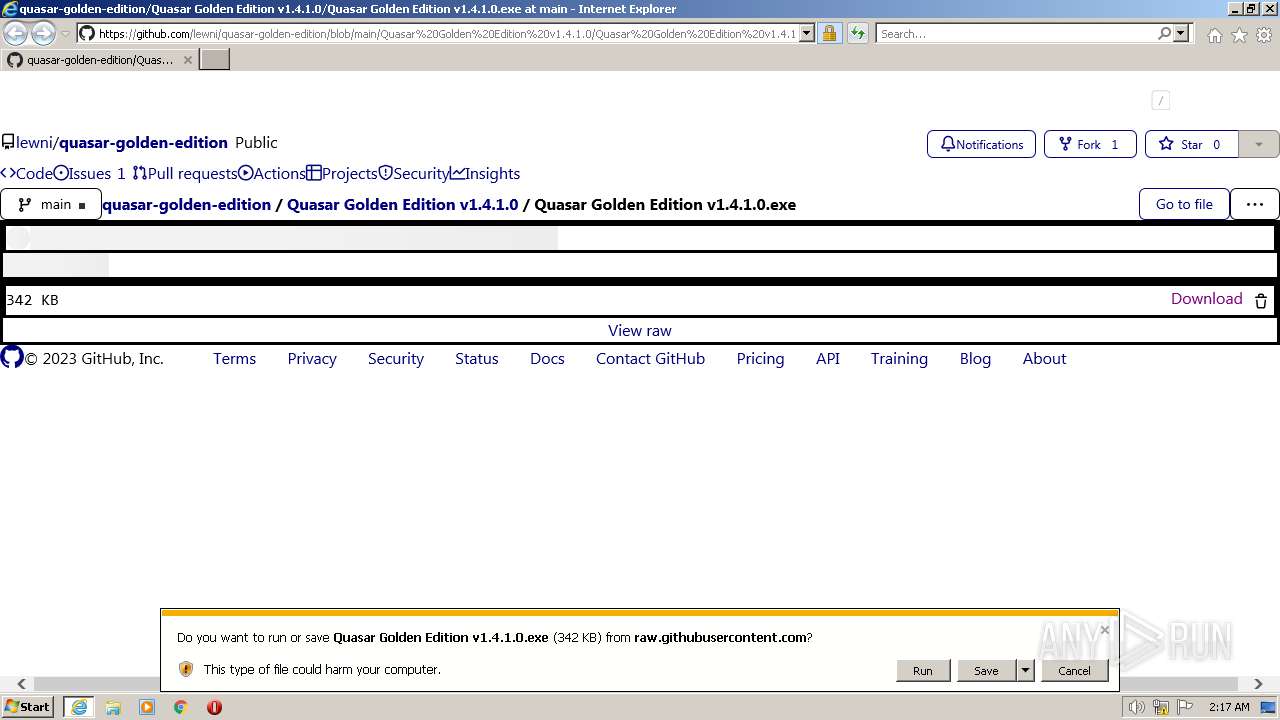Open the Security repository tab
This screenshot has width=1280, height=720.
pos(414,173)
